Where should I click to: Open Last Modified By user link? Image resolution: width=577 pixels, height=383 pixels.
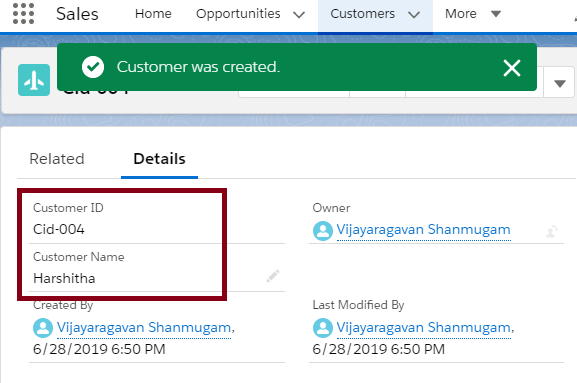(424, 327)
